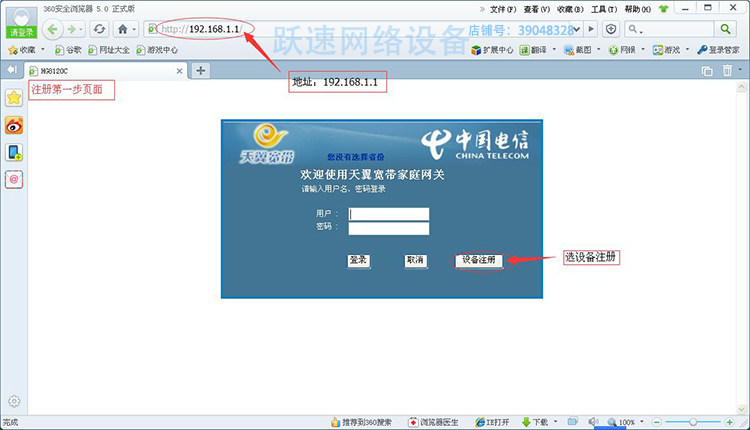Screen dimensions: 750x430
Task: Open the mobile phone sidebar icon
Action: [14, 153]
